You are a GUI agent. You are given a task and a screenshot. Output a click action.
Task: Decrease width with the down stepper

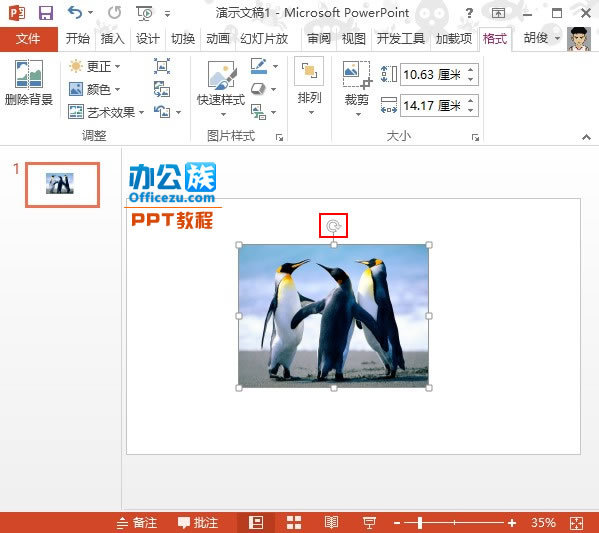pyautogui.click(x=471, y=110)
